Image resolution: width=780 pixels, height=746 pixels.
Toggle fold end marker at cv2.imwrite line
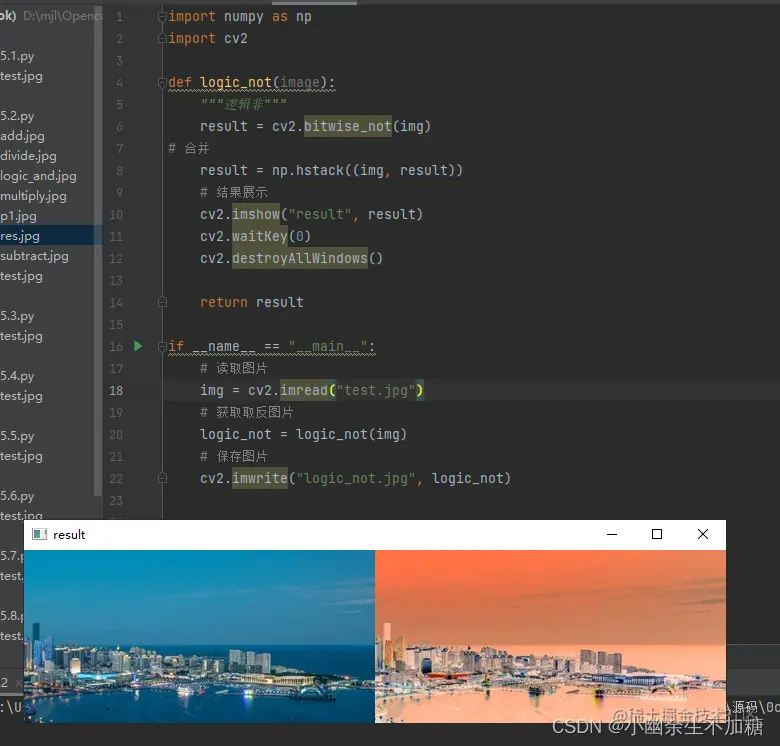(162, 478)
